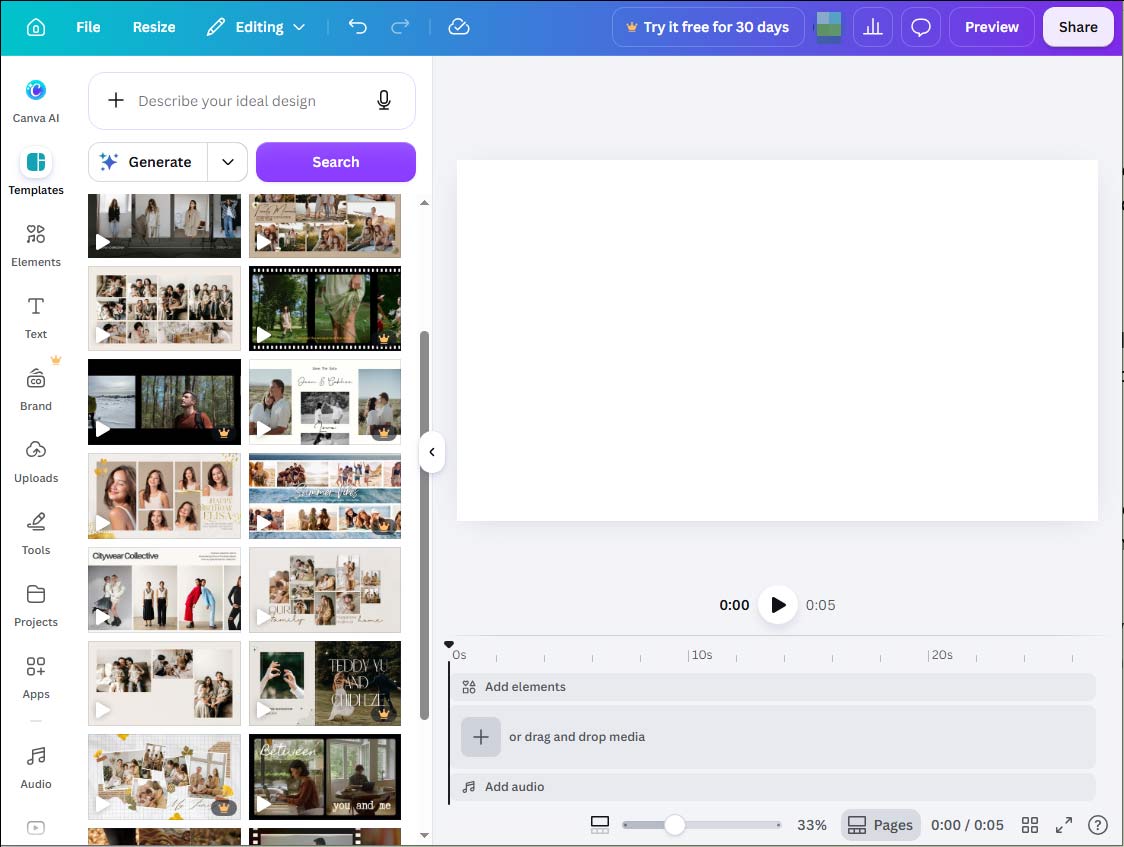Open the grid view icon
This screenshot has height=847, width=1124.
[1029, 825]
